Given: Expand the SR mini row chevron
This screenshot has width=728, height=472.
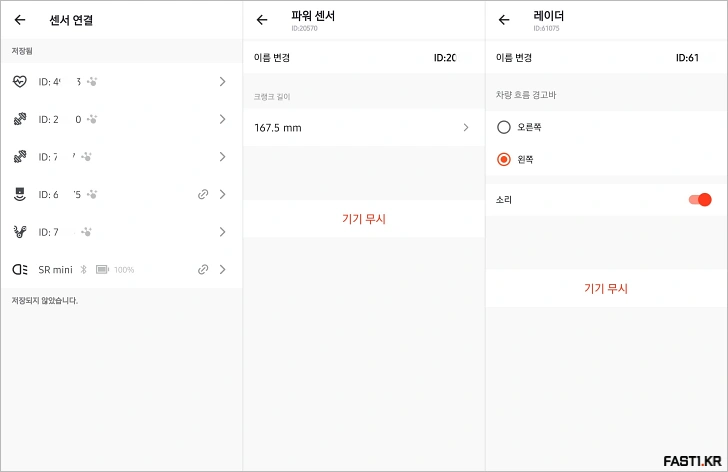Looking at the screenshot, I should 222,269.
